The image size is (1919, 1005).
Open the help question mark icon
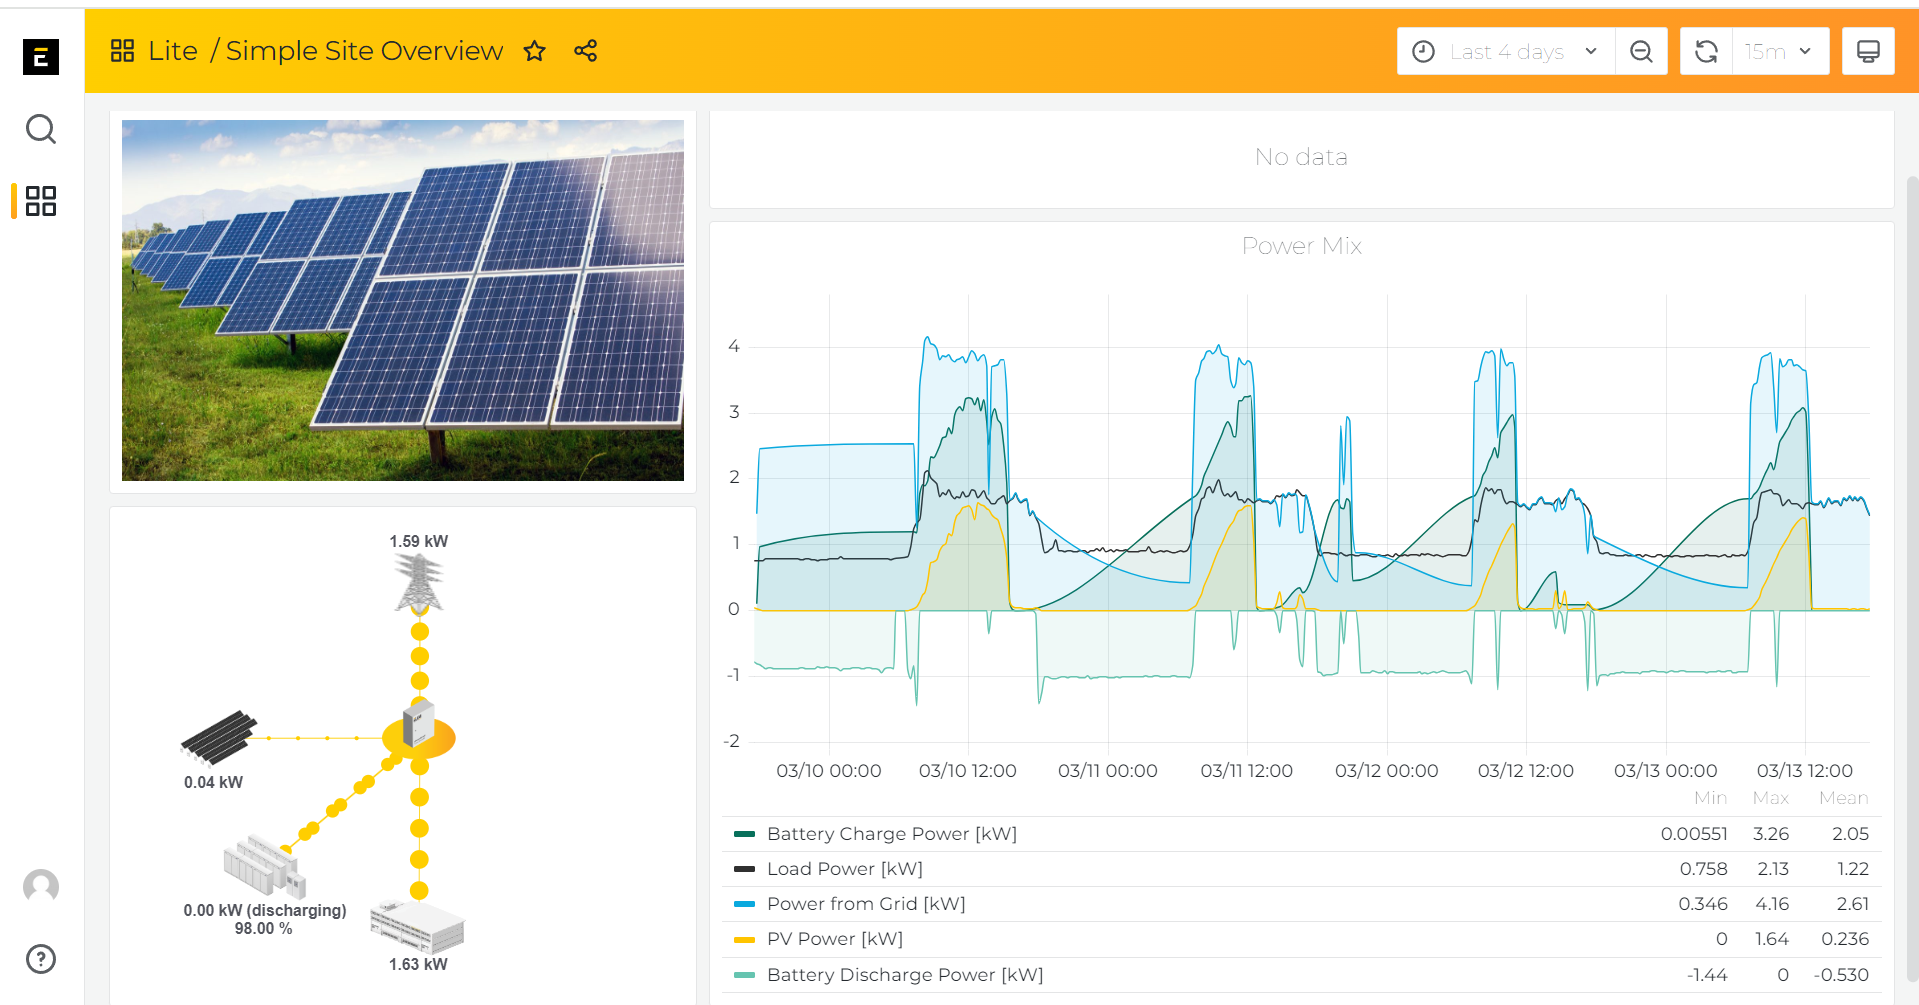pos(41,959)
